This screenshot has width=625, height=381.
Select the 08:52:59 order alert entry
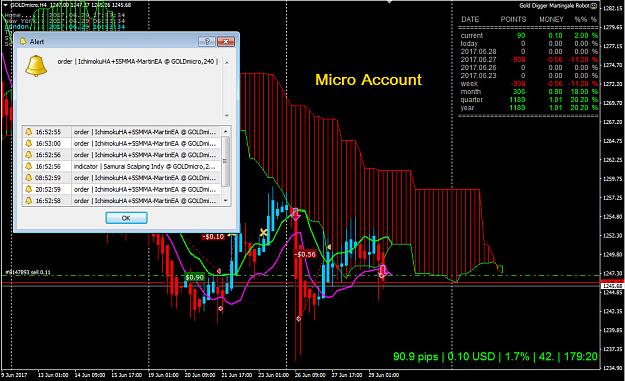[122, 178]
